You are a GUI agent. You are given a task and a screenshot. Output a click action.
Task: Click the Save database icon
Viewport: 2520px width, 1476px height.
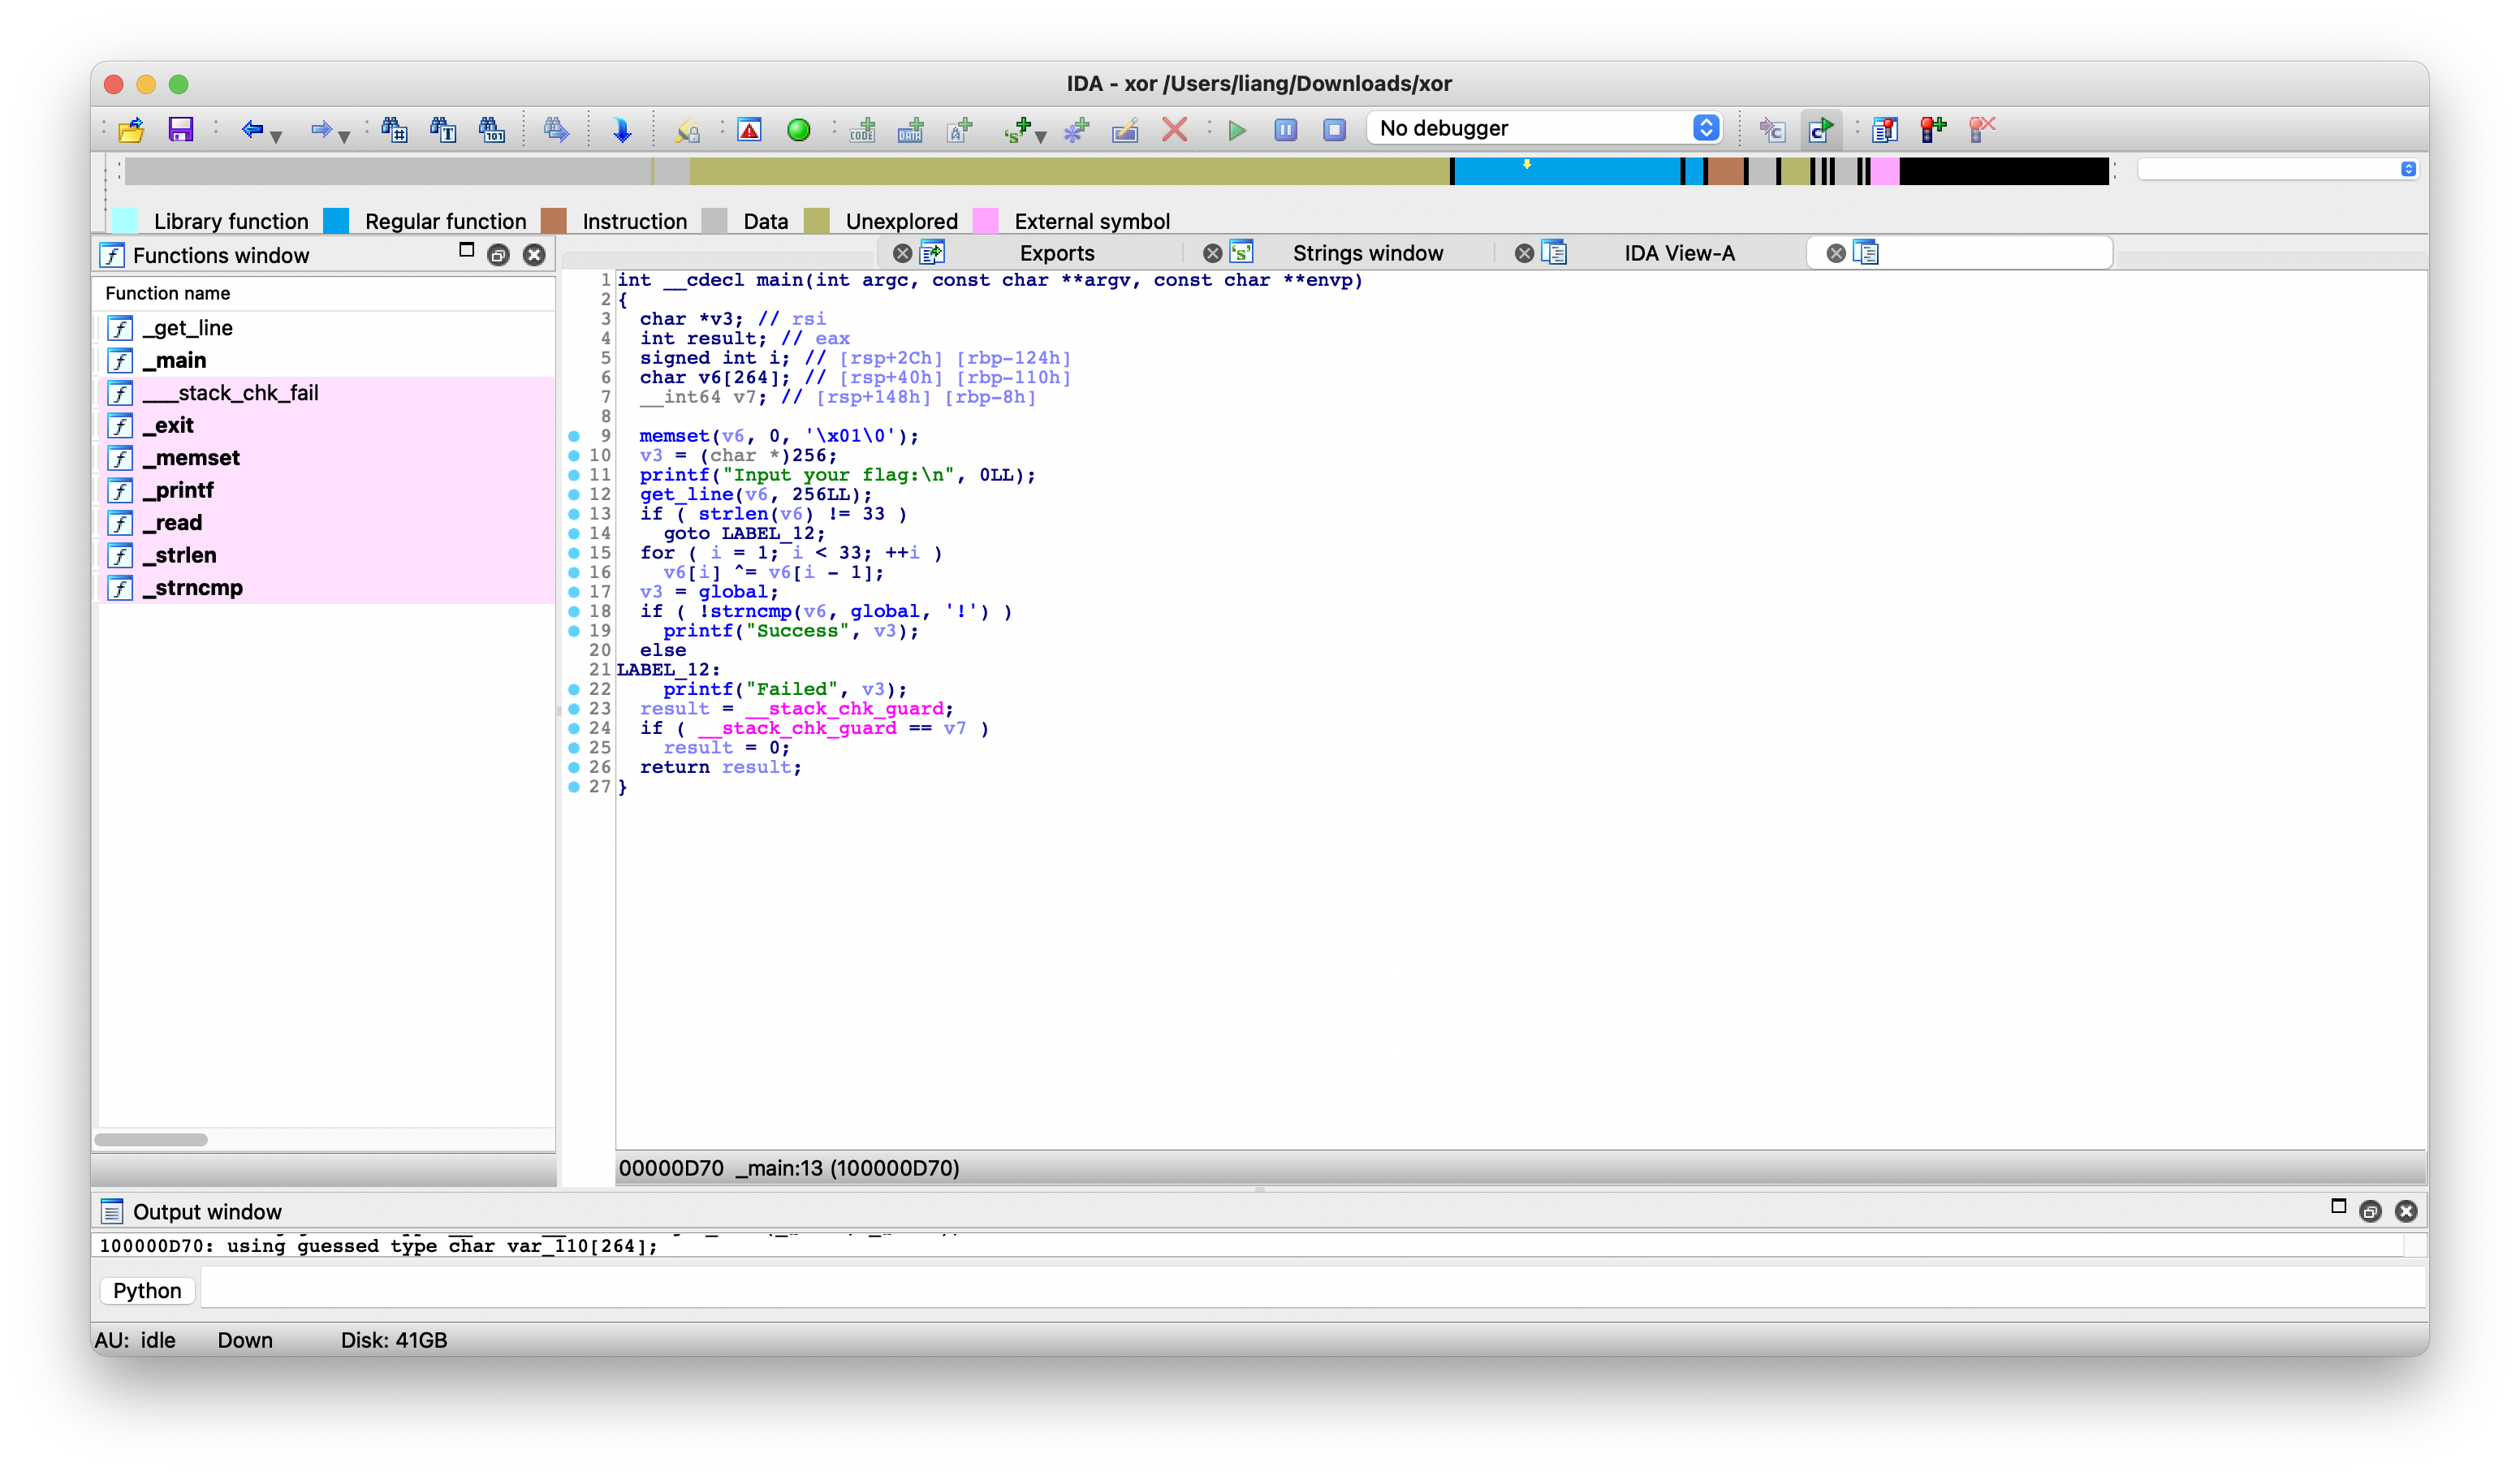180,130
